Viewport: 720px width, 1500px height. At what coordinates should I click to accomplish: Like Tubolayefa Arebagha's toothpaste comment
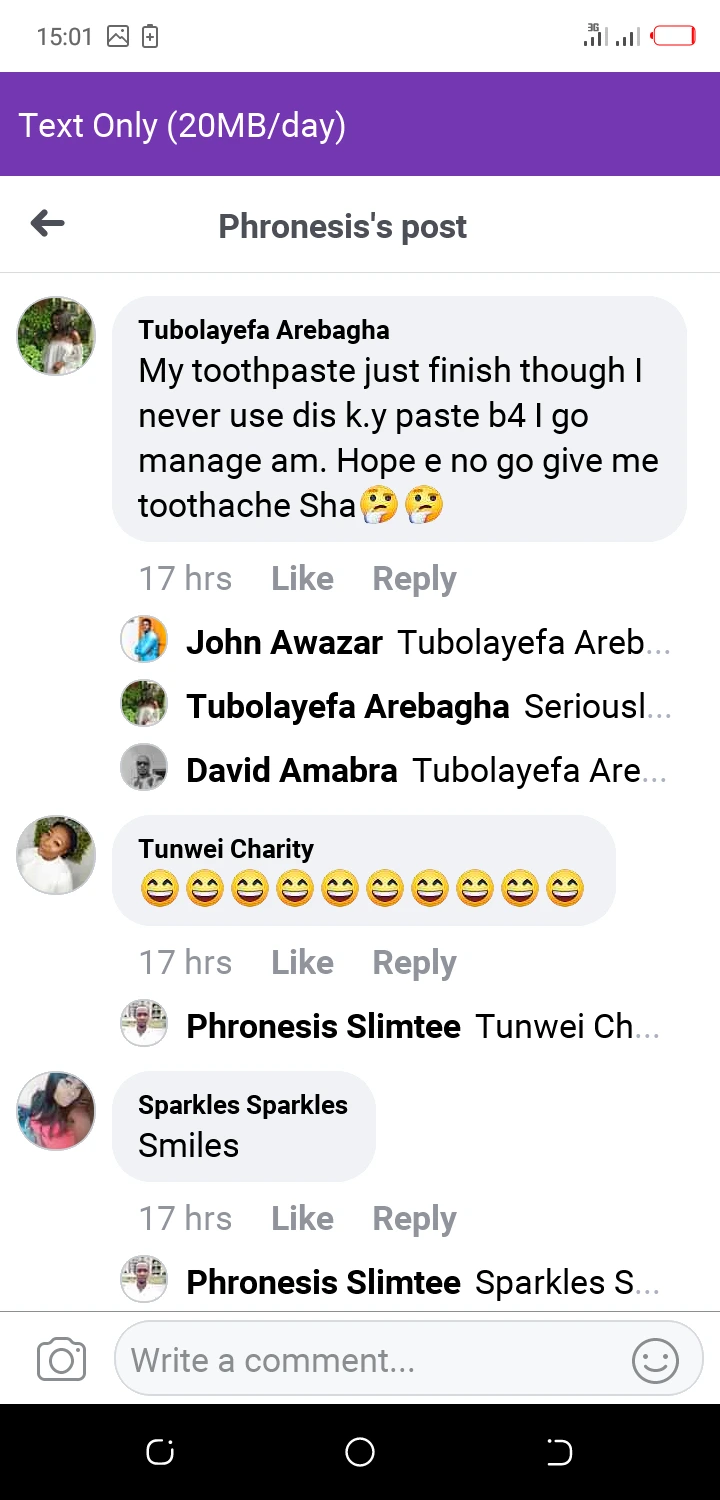click(x=302, y=579)
